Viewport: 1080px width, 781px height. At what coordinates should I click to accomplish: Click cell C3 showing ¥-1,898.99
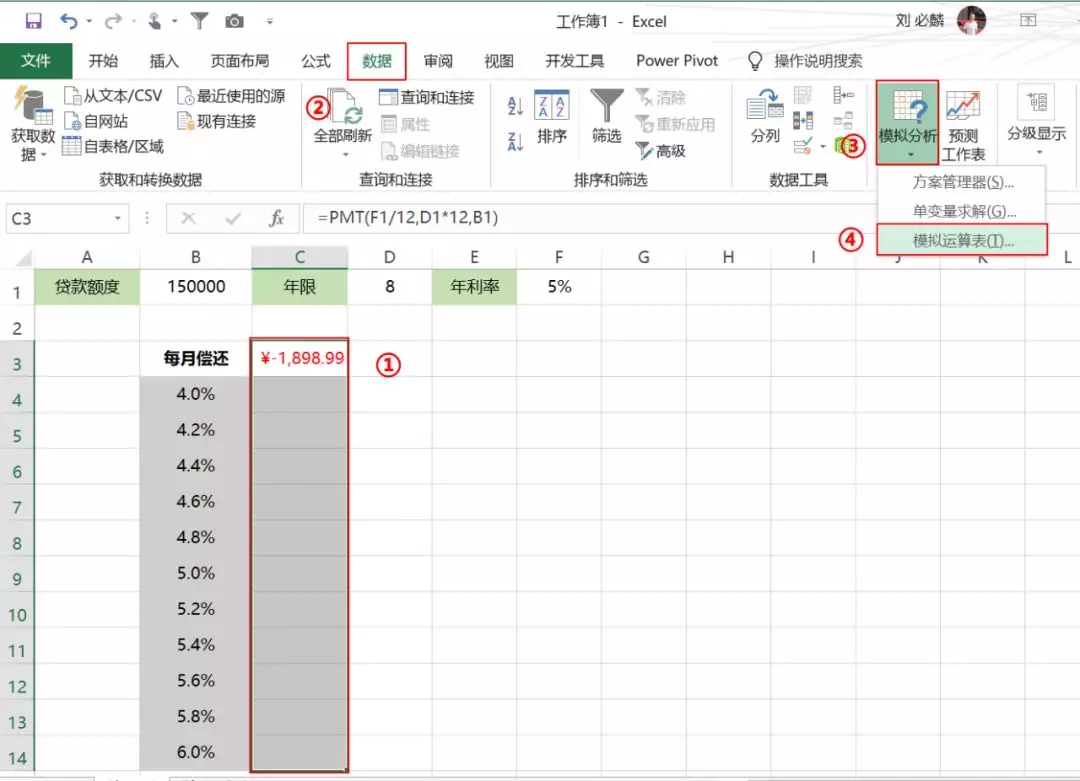(x=300, y=358)
